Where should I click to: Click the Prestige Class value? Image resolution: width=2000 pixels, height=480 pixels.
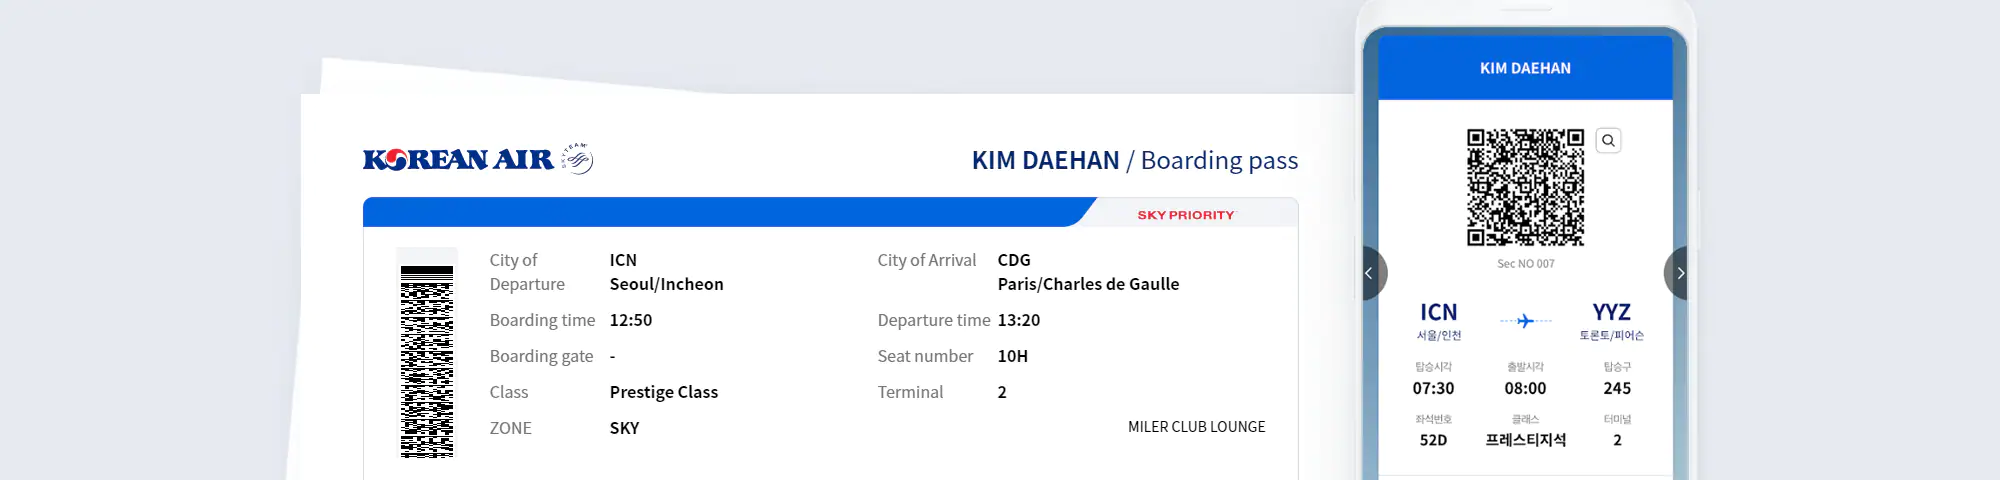pos(664,392)
